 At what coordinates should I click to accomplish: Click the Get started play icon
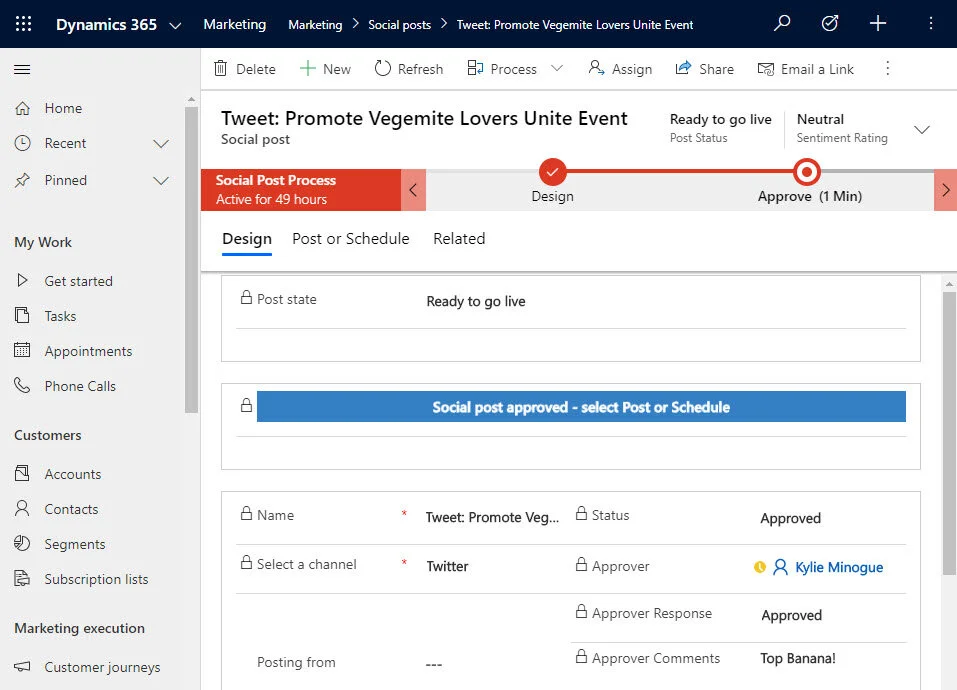pyautogui.click(x=23, y=281)
